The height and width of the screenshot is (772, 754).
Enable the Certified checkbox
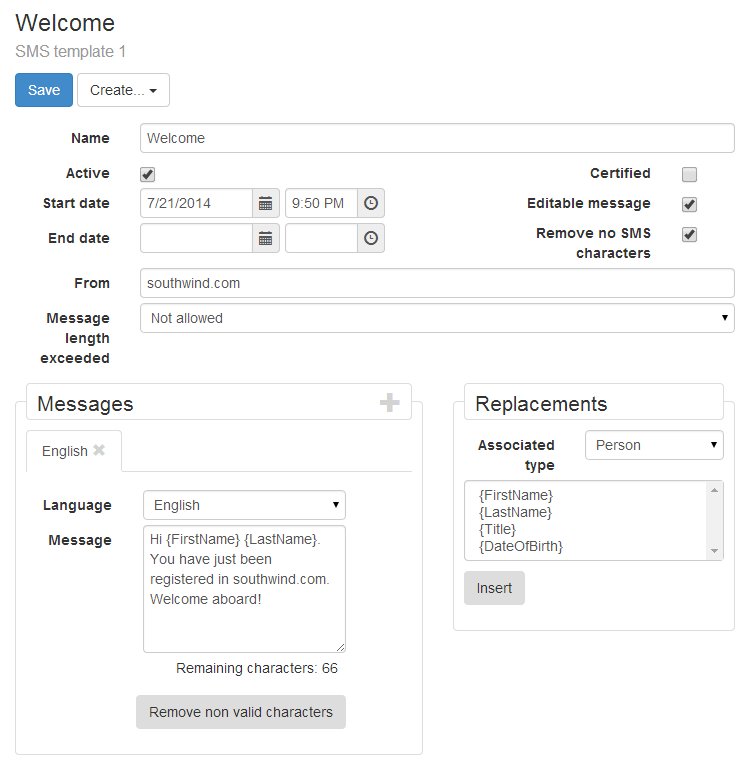click(x=689, y=175)
